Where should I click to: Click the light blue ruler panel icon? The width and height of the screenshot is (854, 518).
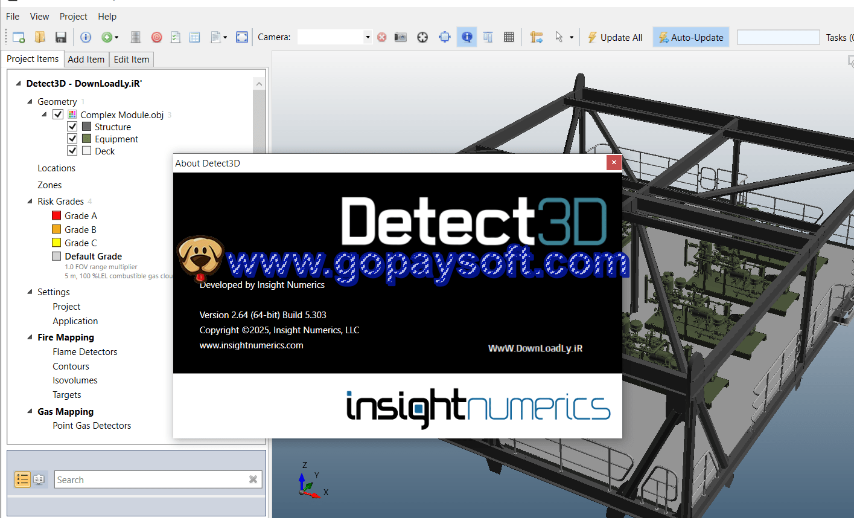coord(488,37)
